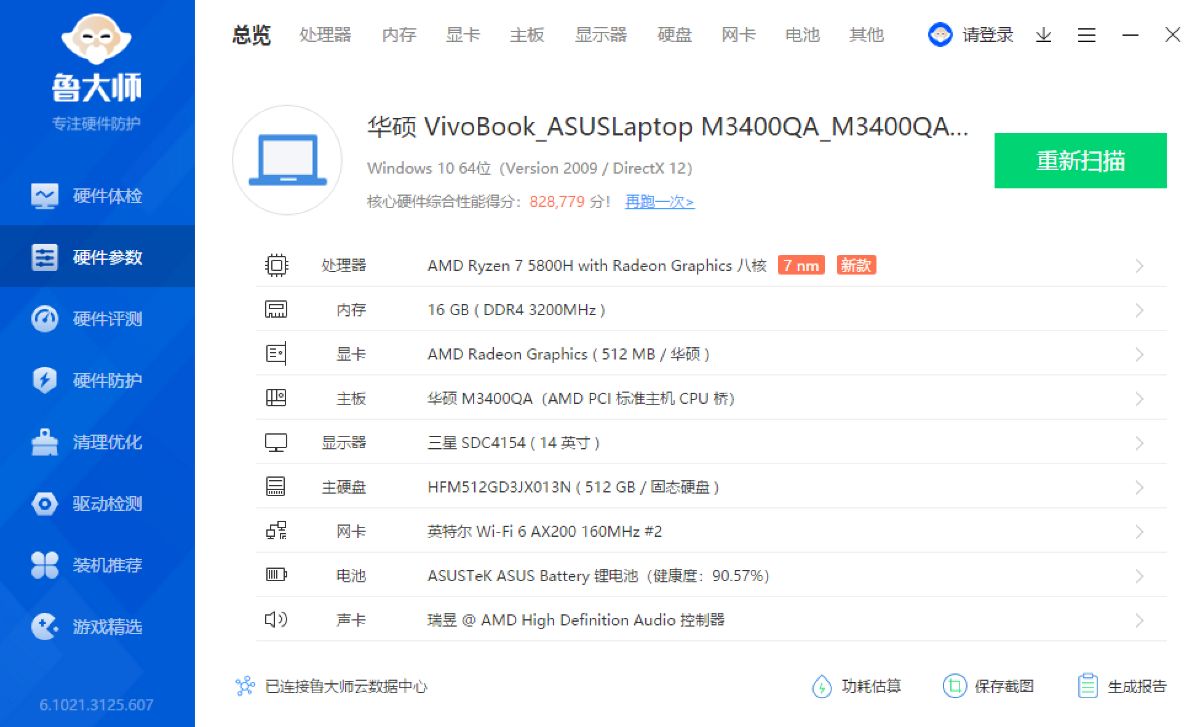The height and width of the screenshot is (727, 1200).
Task: Expand the 显示器 row chevron
Action: 1139,443
